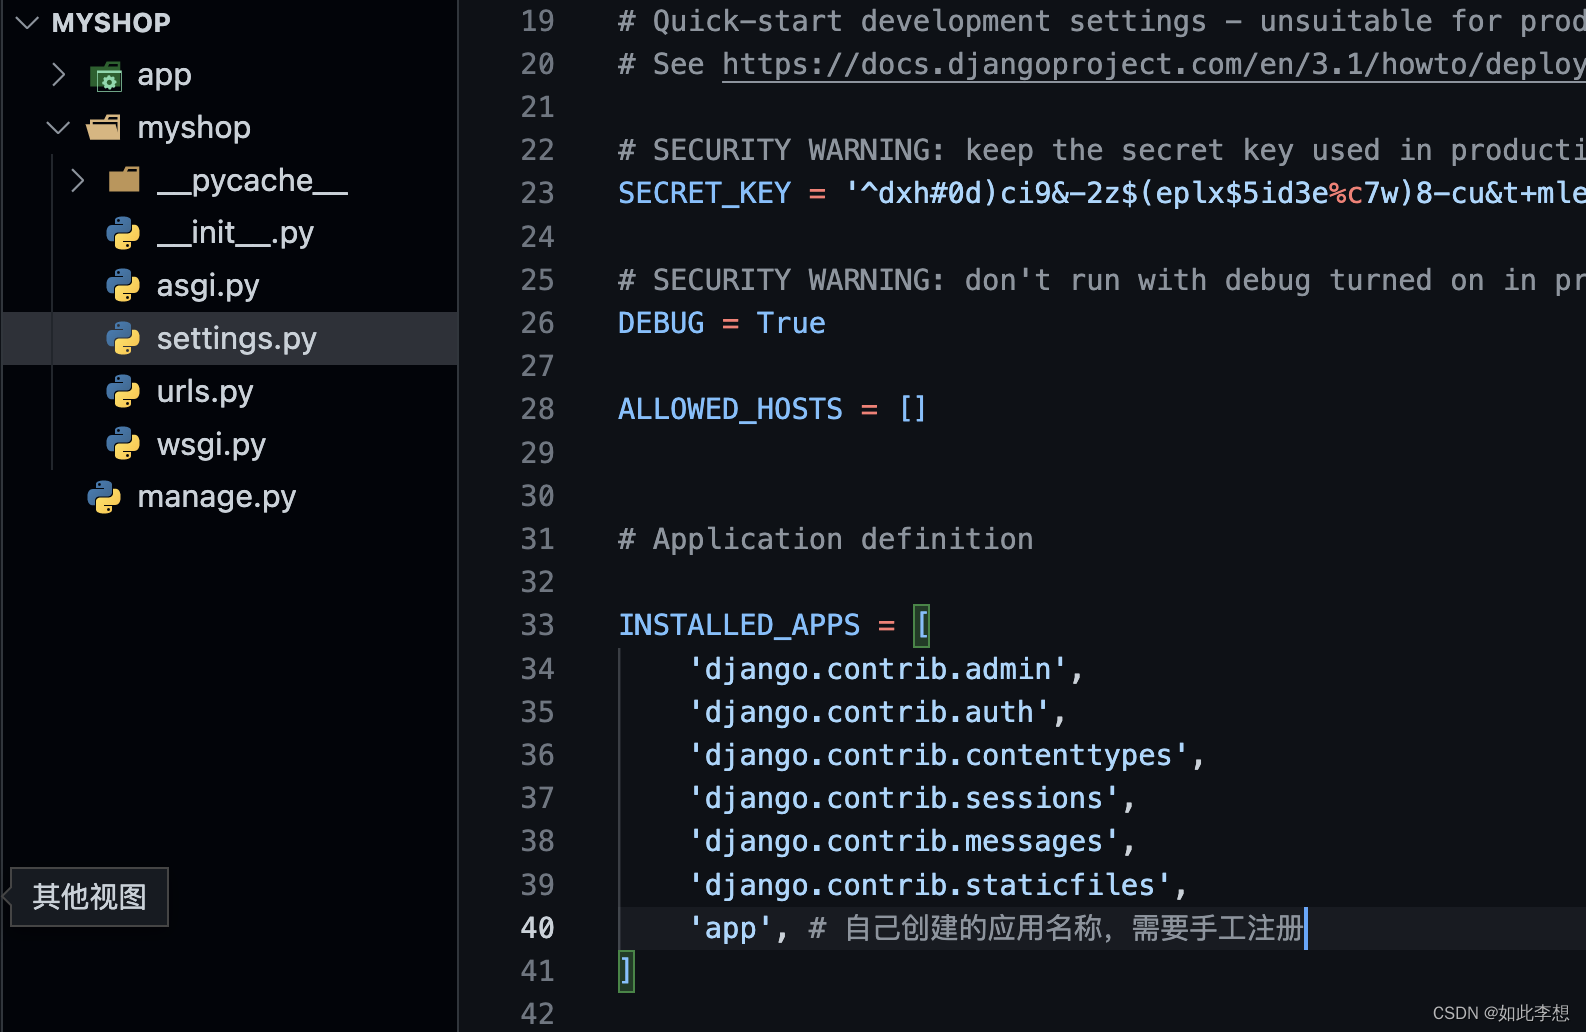Click the Python icon beside urls.py

click(x=123, y=392)
